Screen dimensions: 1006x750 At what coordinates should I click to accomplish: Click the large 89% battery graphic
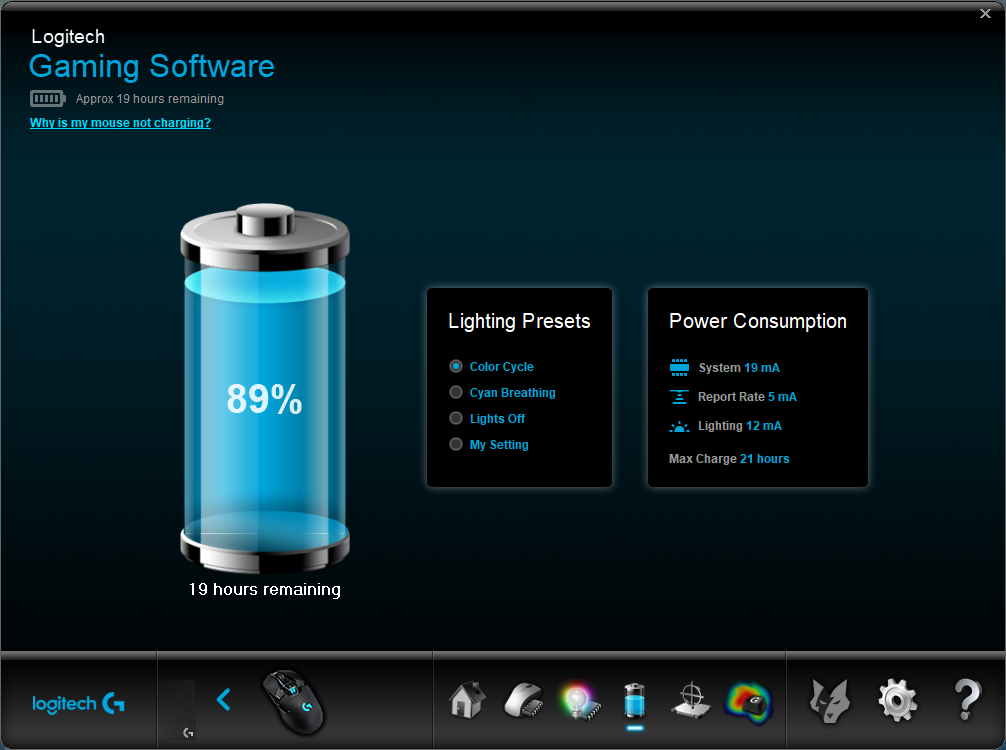pos(265,389)
